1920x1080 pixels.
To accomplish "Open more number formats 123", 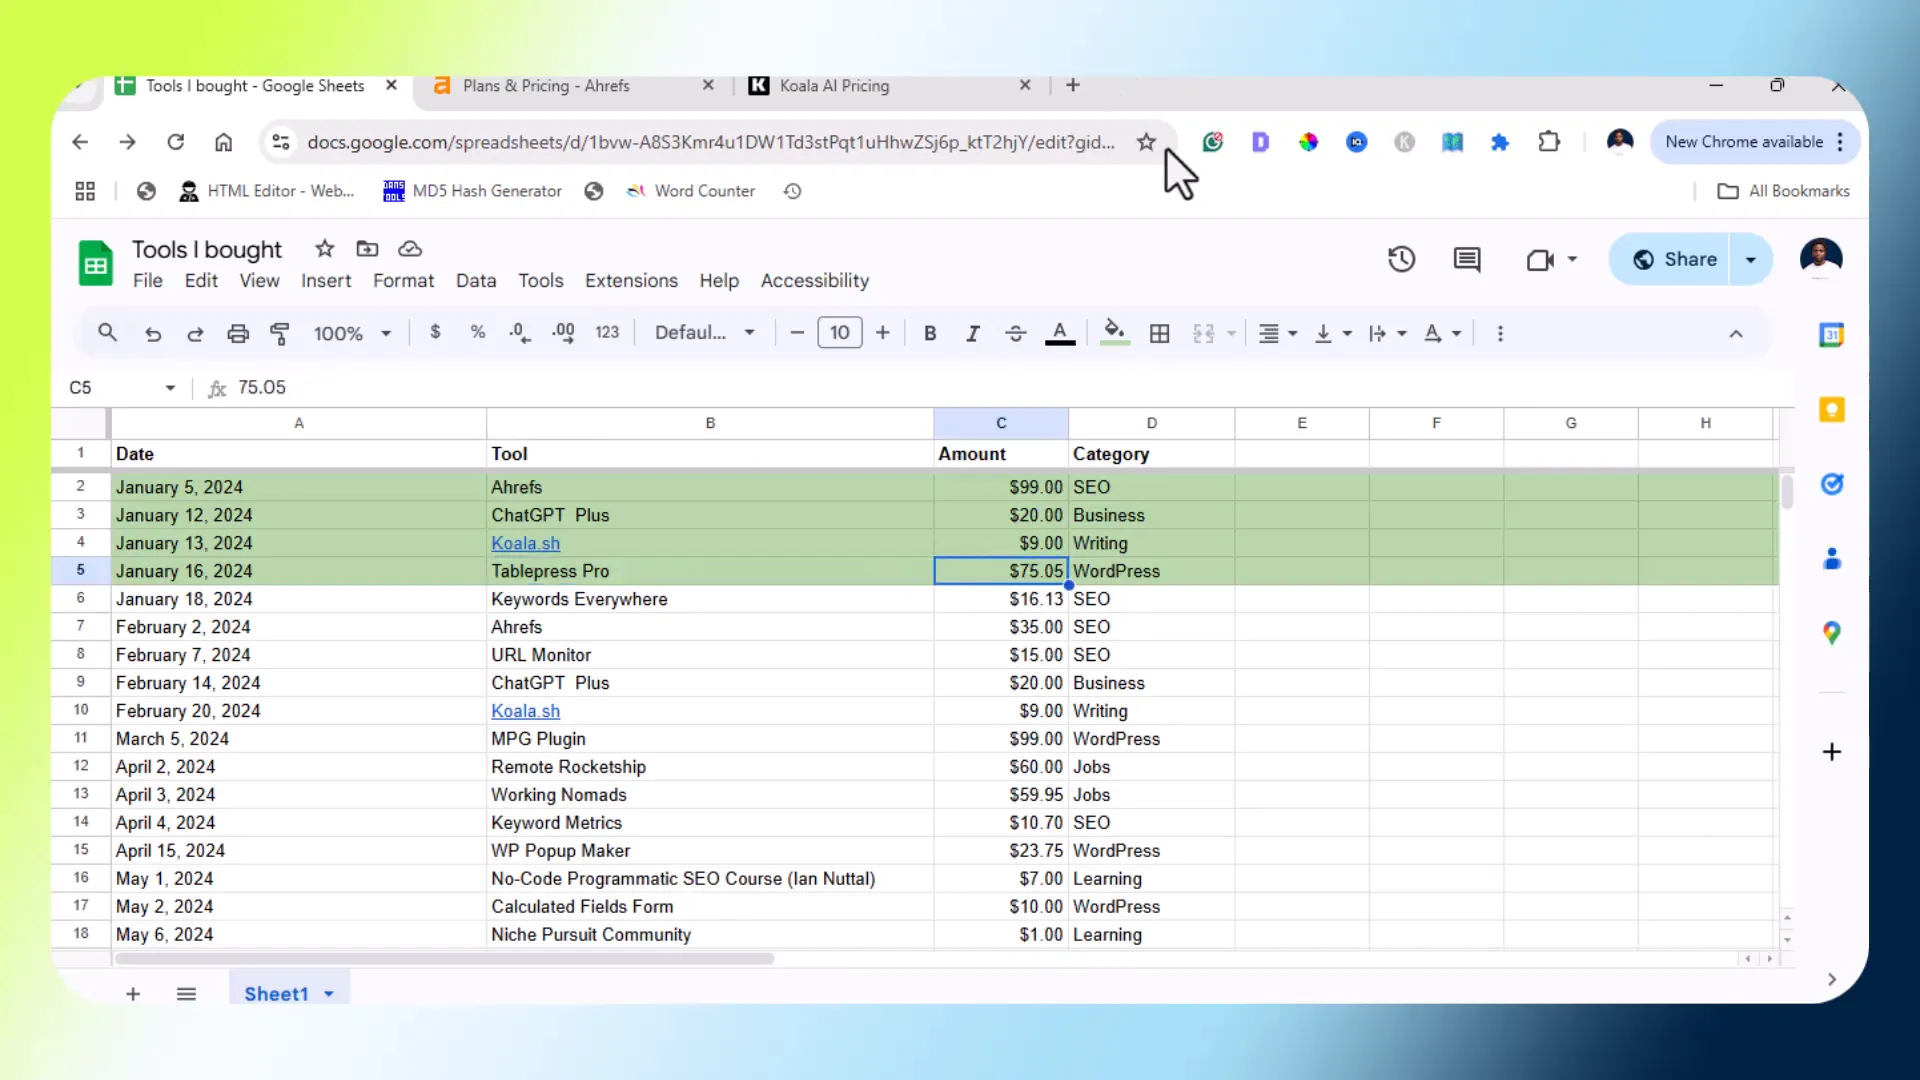I will click(607, 333).
